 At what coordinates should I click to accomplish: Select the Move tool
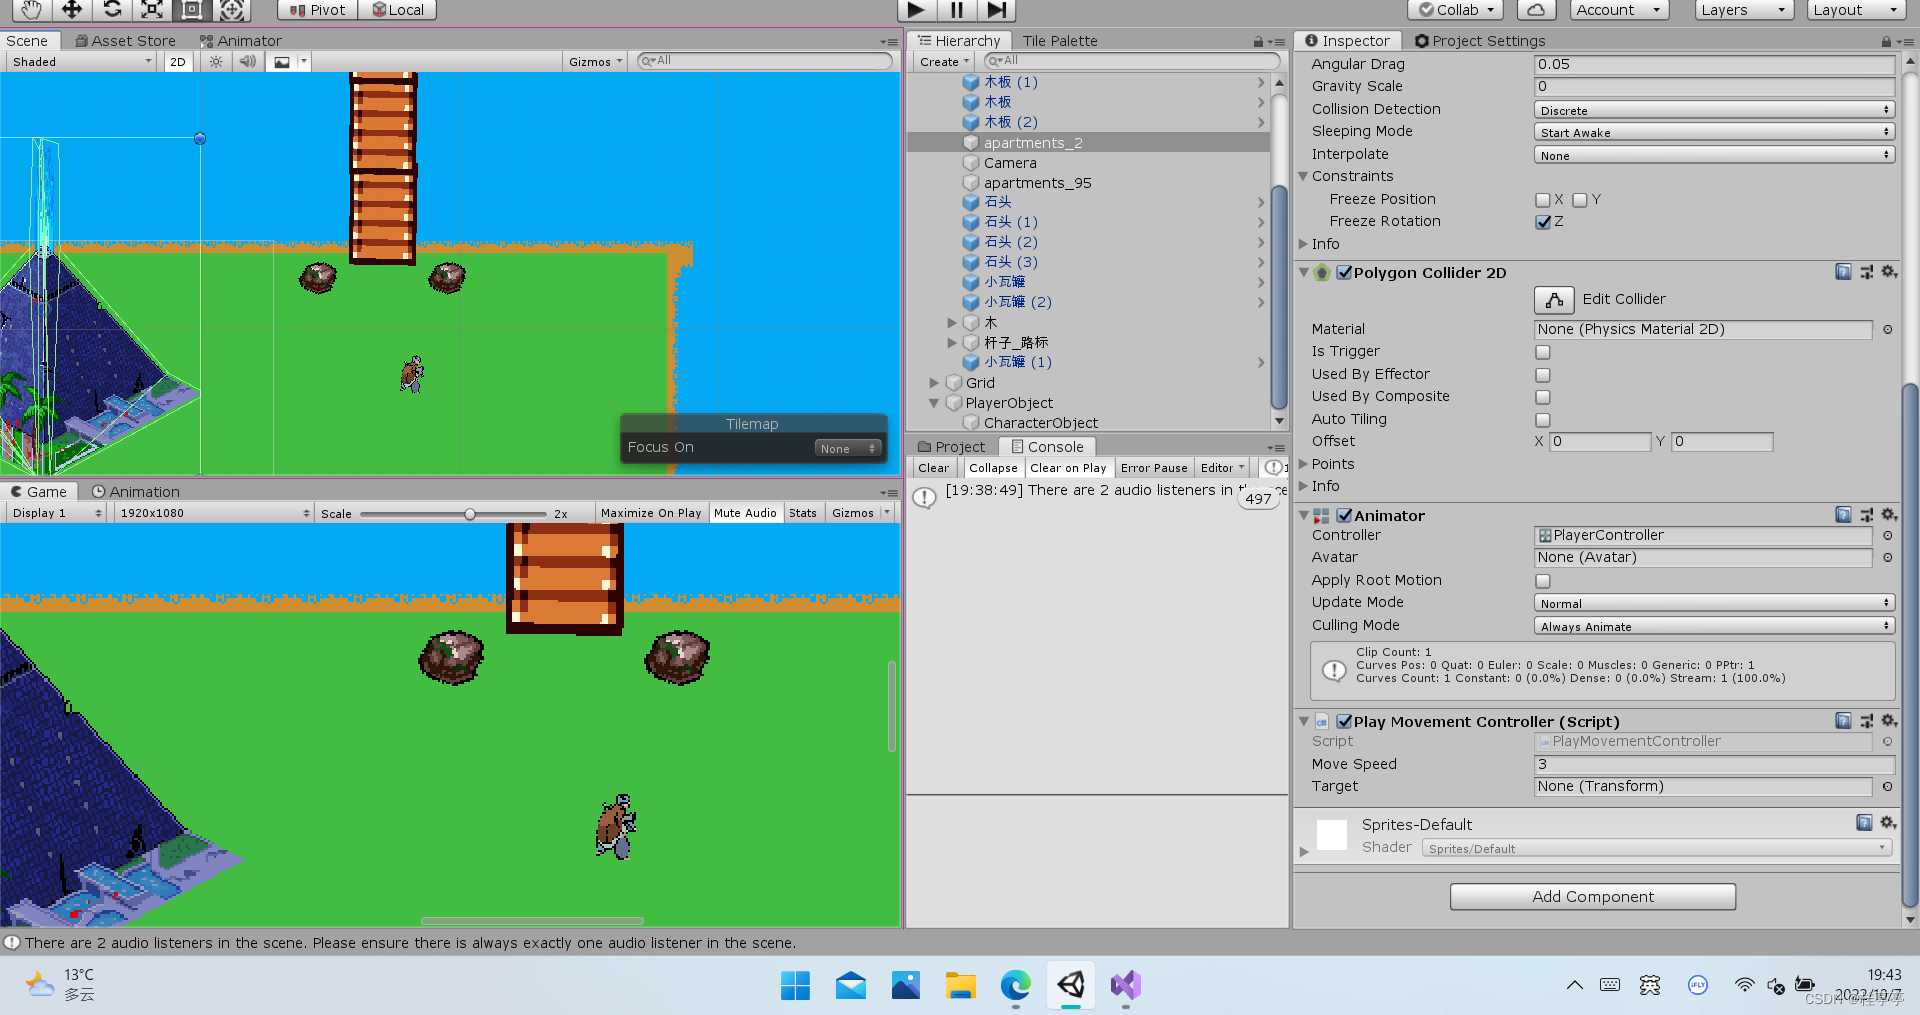70,10
